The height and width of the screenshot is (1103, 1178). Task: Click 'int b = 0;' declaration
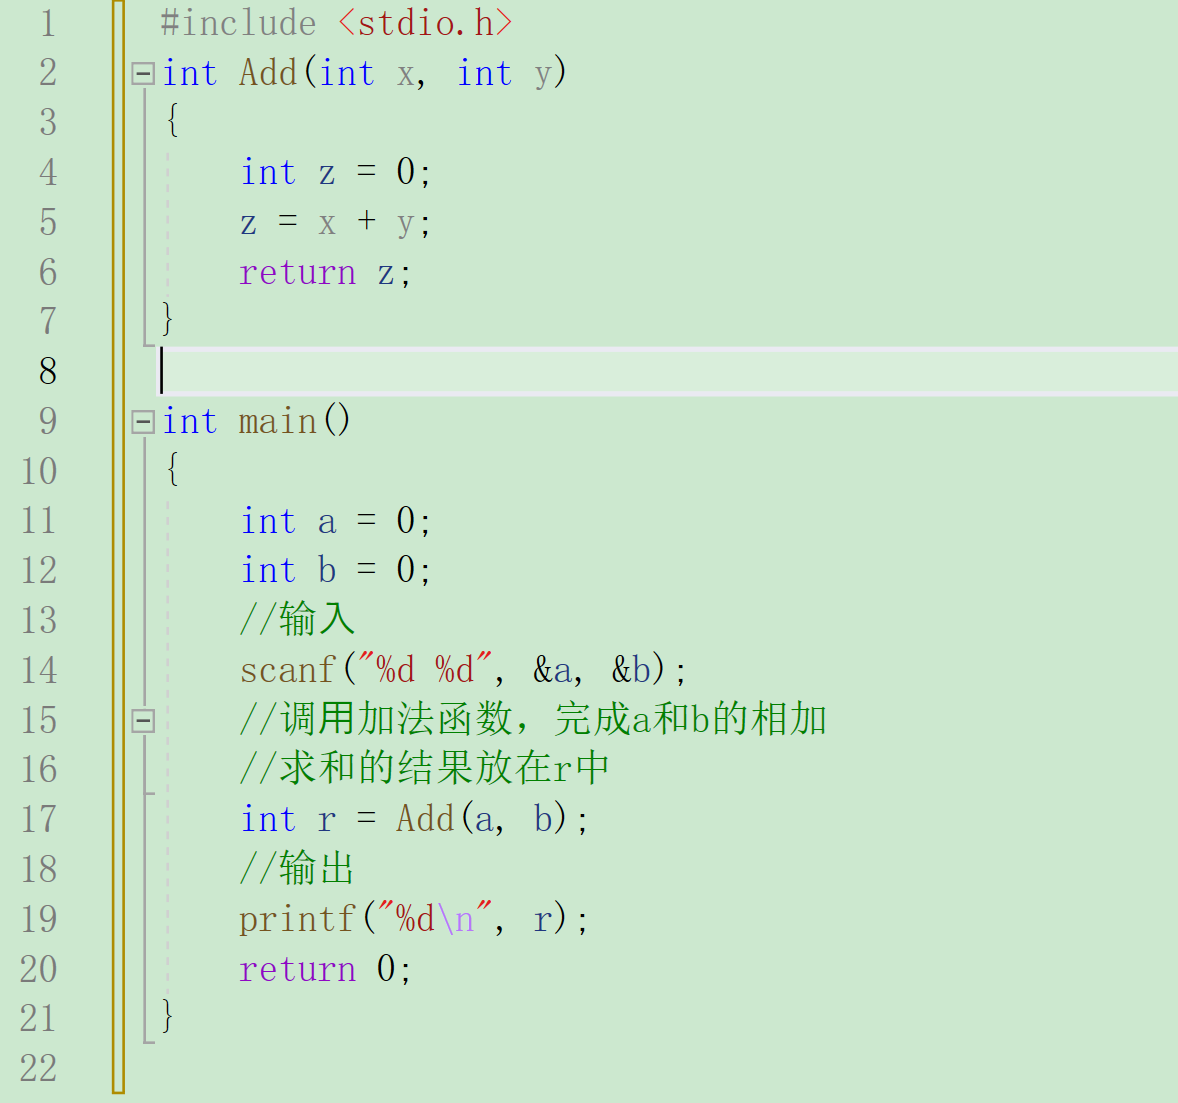(x=336, y=570)
